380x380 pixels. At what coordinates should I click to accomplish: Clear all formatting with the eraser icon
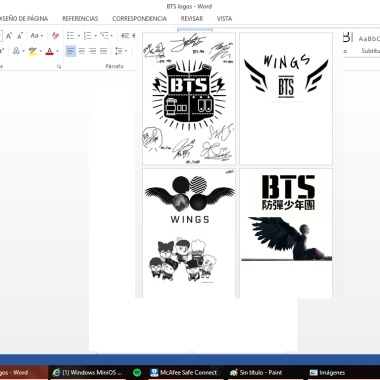(56, 36)
